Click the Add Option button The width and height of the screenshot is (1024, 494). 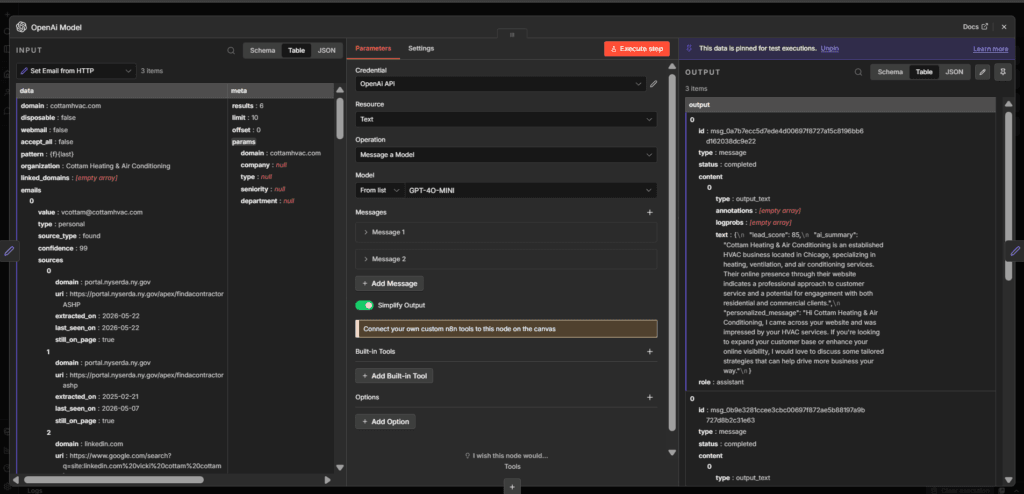coord(385,421)
